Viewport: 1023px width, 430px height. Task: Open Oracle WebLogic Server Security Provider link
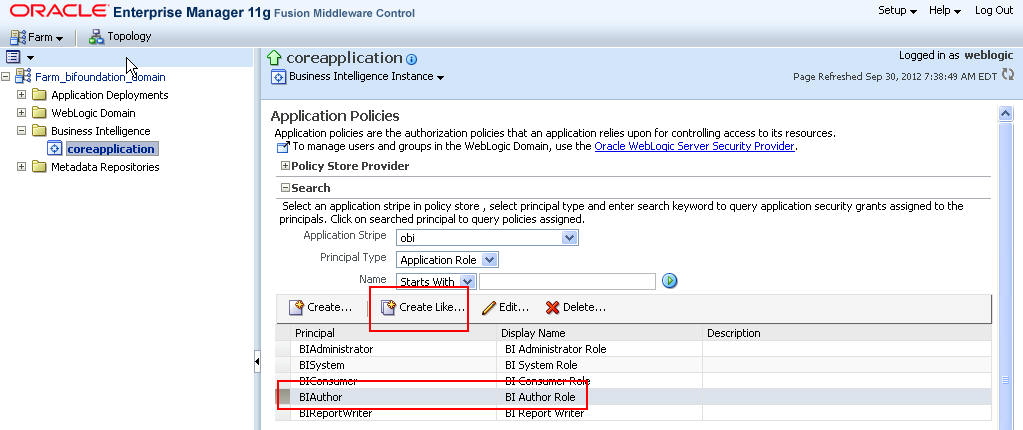(694, 146)
